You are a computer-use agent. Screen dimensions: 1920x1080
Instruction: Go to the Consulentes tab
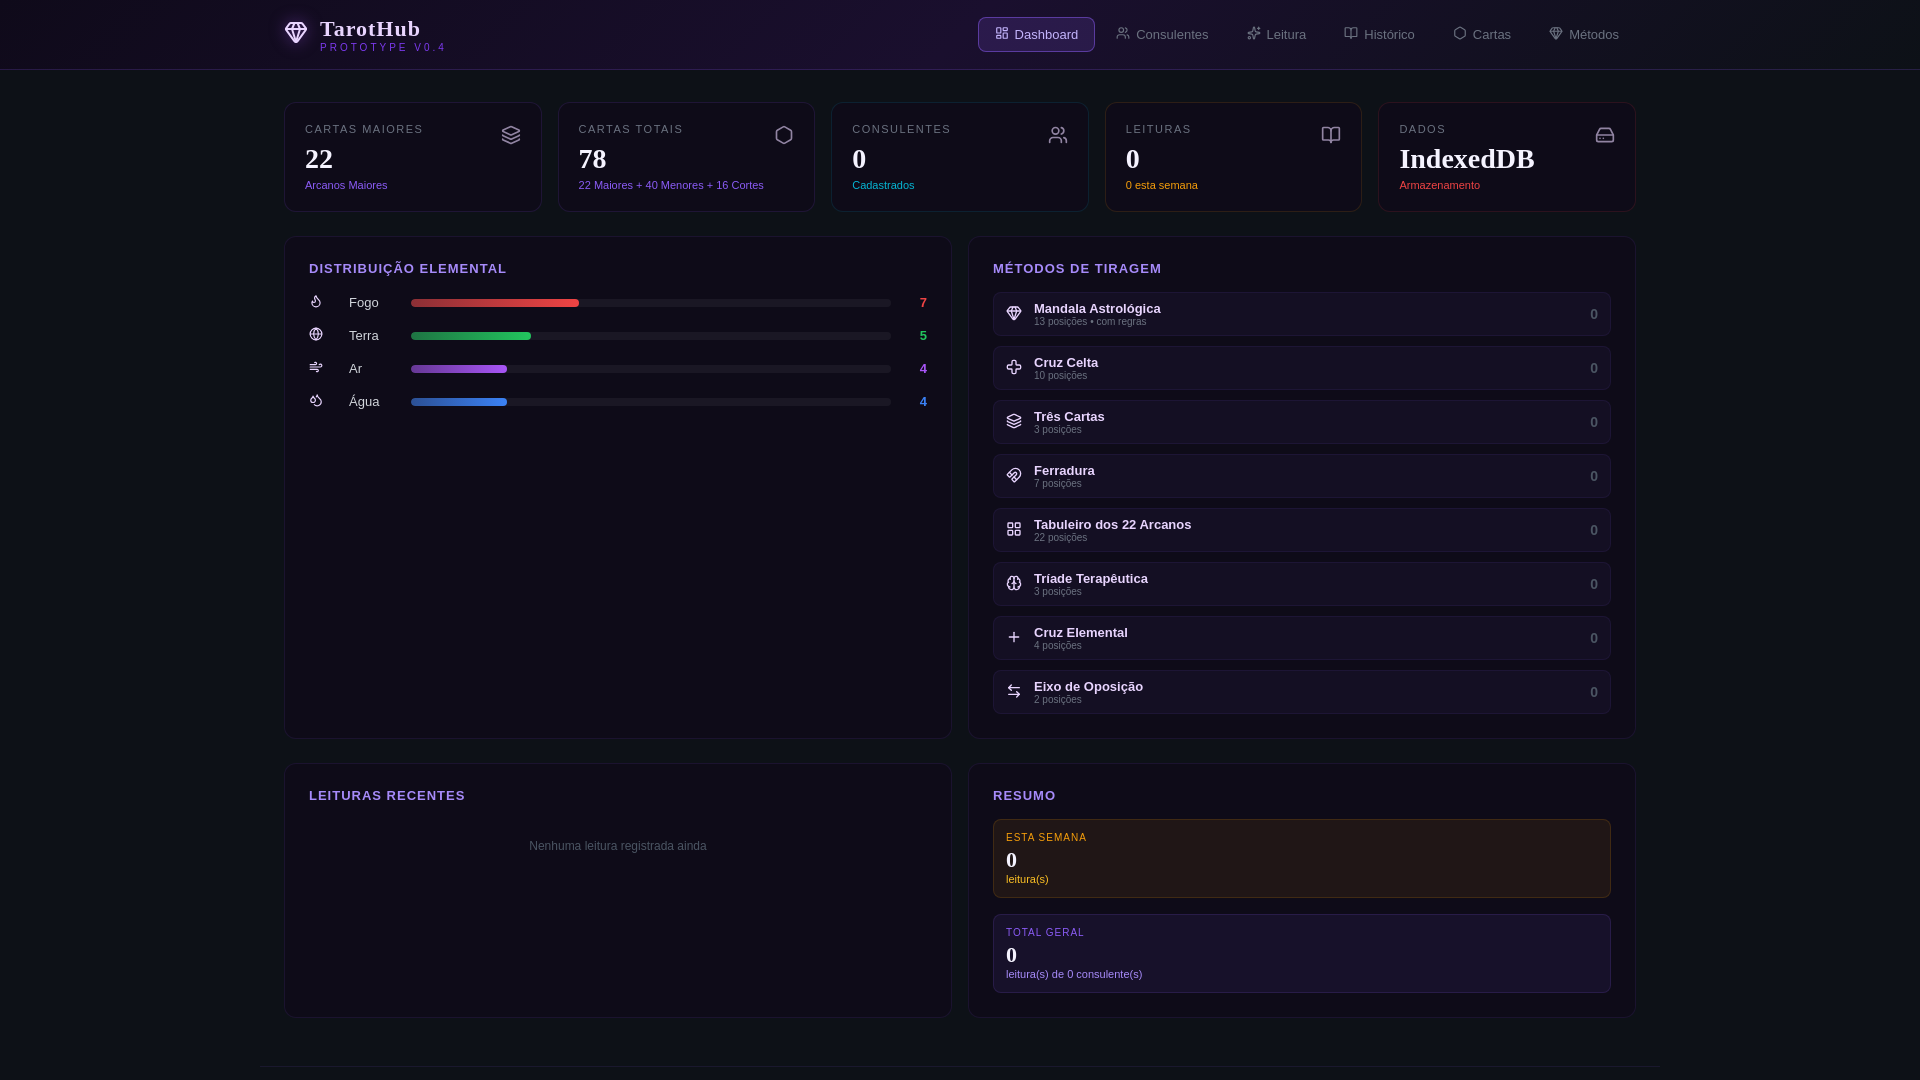tap(1162, 34)
